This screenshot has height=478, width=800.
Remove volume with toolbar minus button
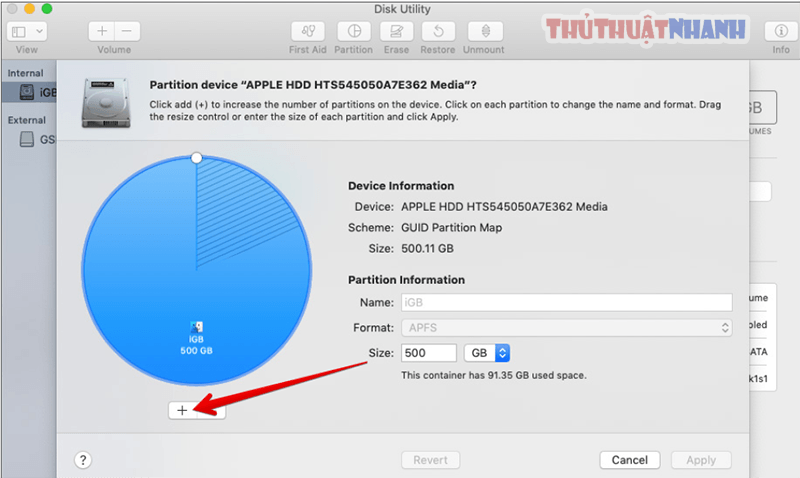127,31
